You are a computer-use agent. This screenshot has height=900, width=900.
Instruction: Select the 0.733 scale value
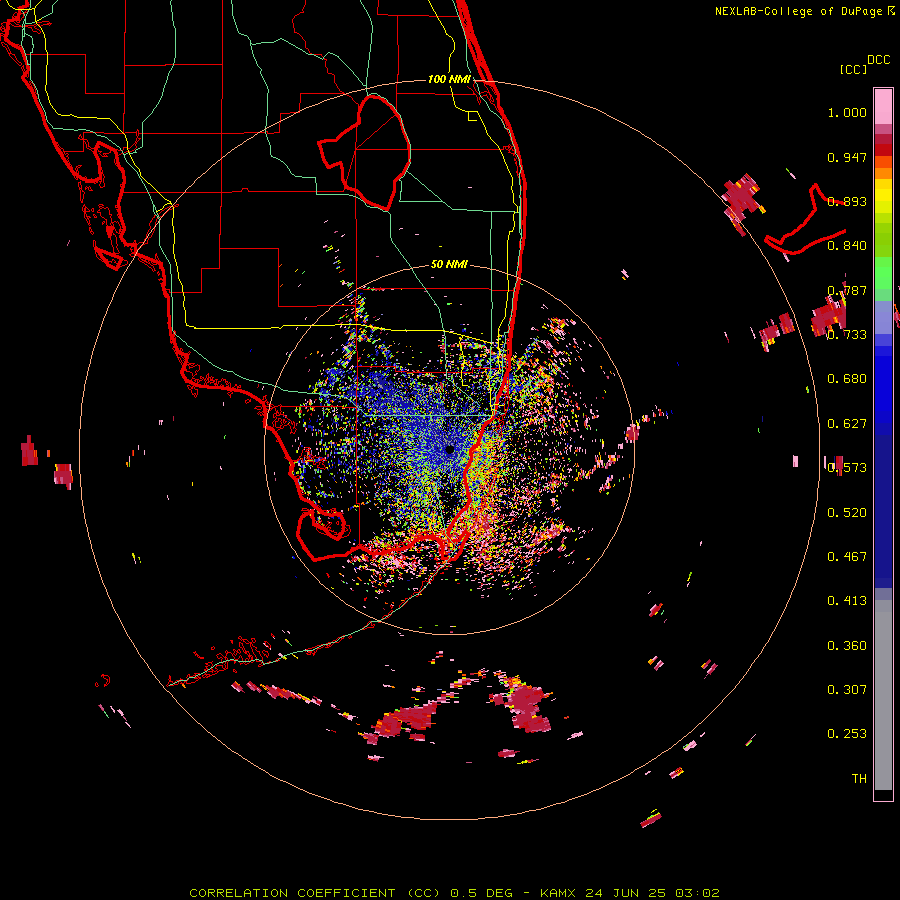pyautogui.click(x=847, y=335)
